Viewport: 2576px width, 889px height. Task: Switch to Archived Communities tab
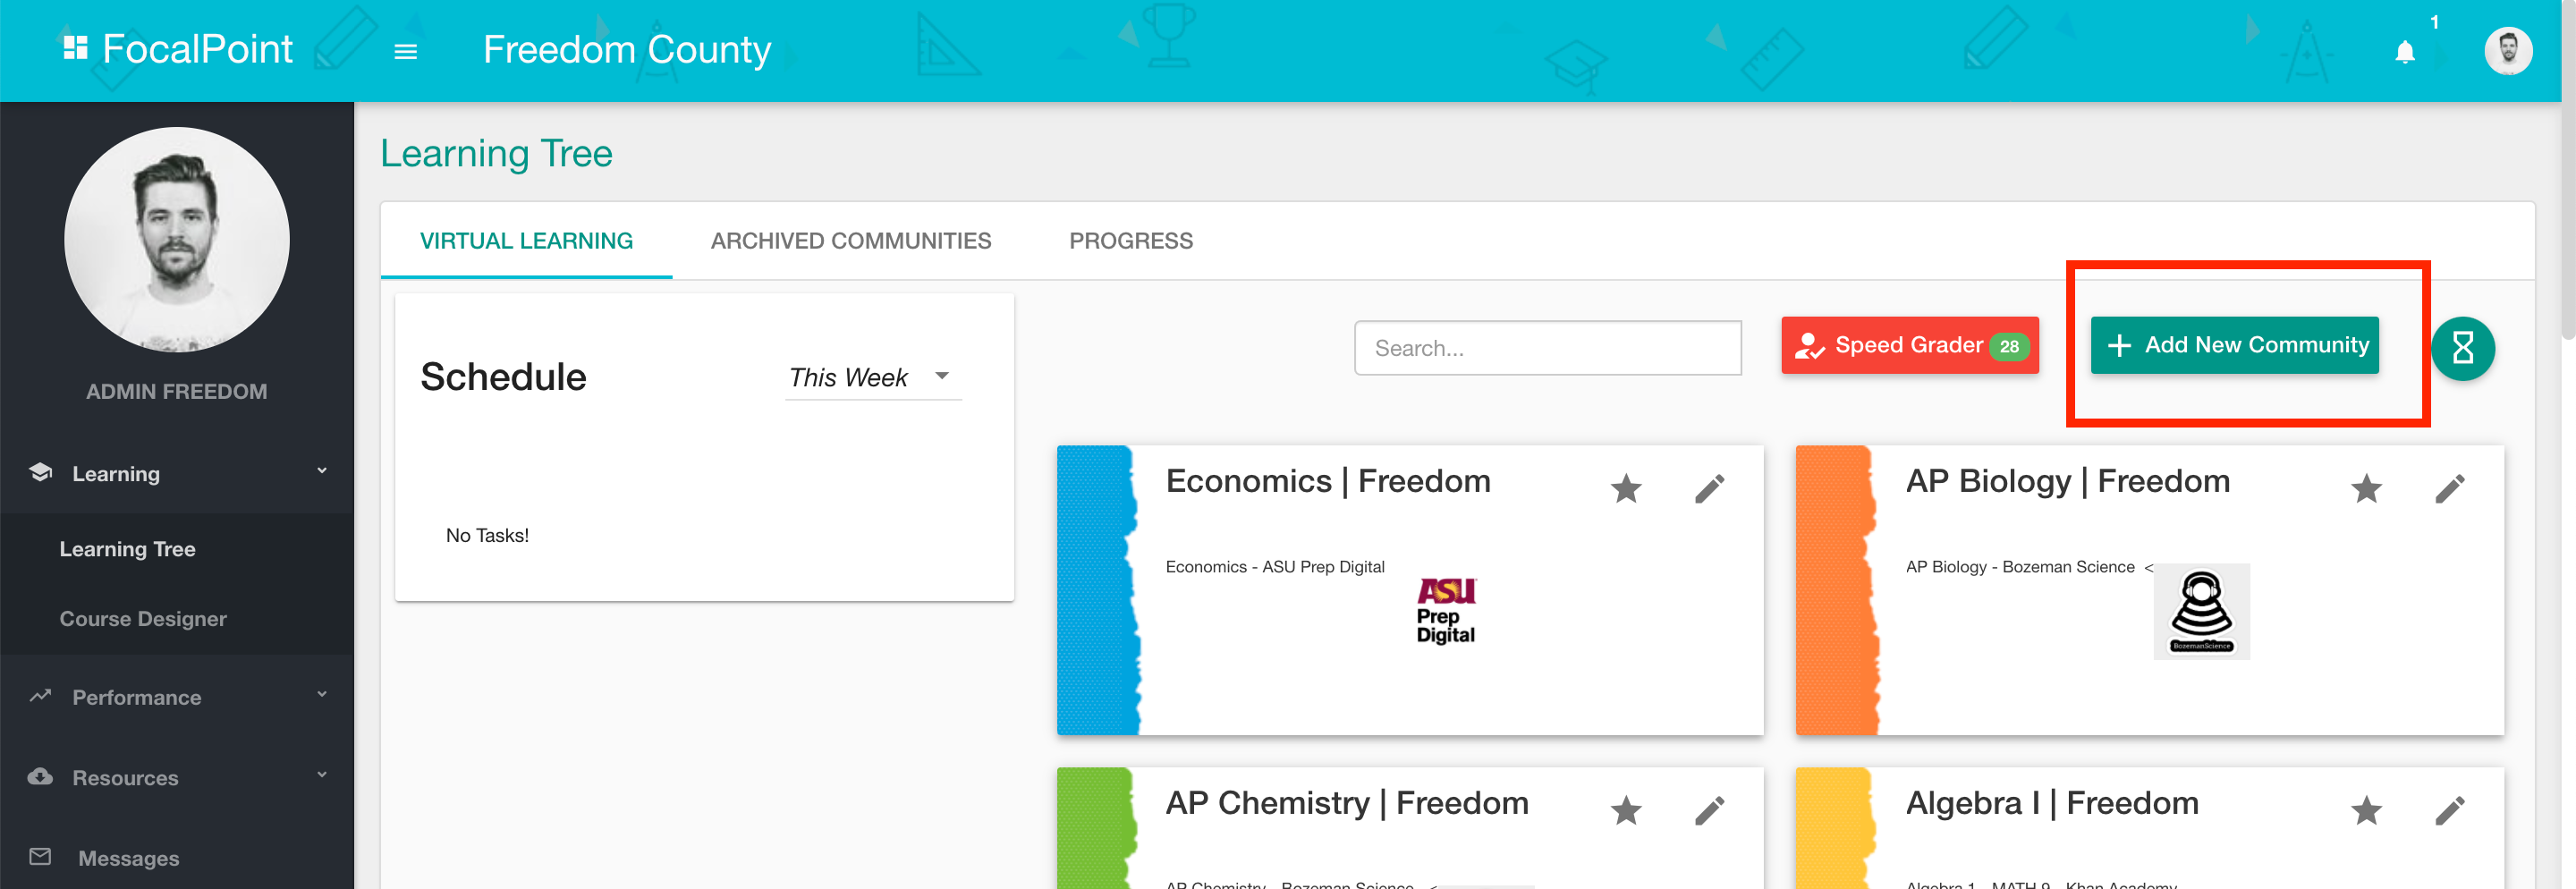click(x=850, y=241)
